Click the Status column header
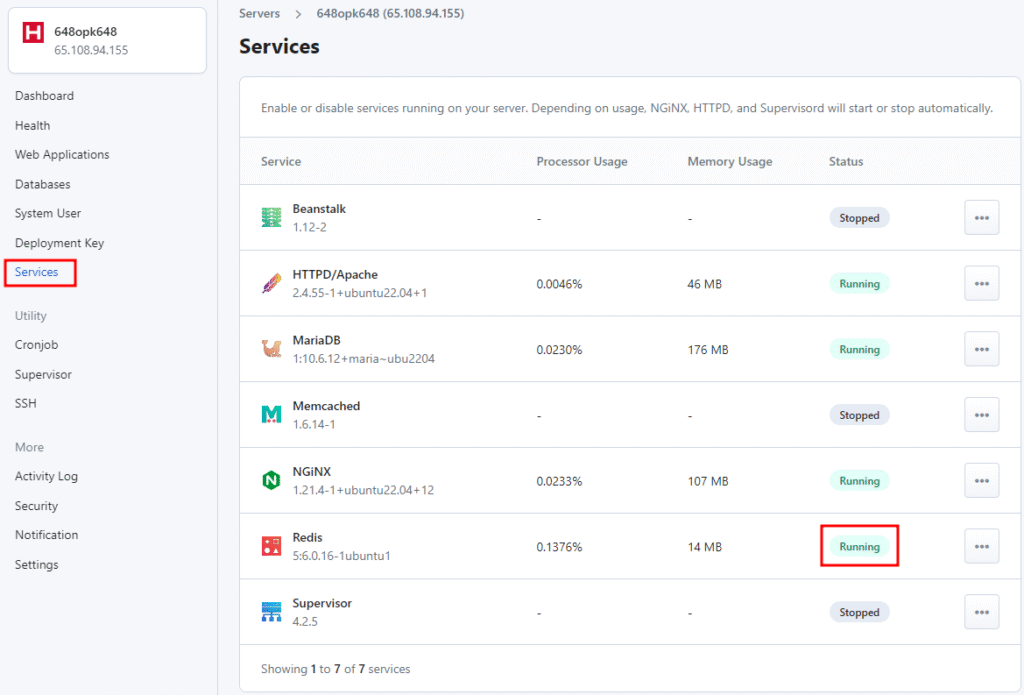 point(846,161)
